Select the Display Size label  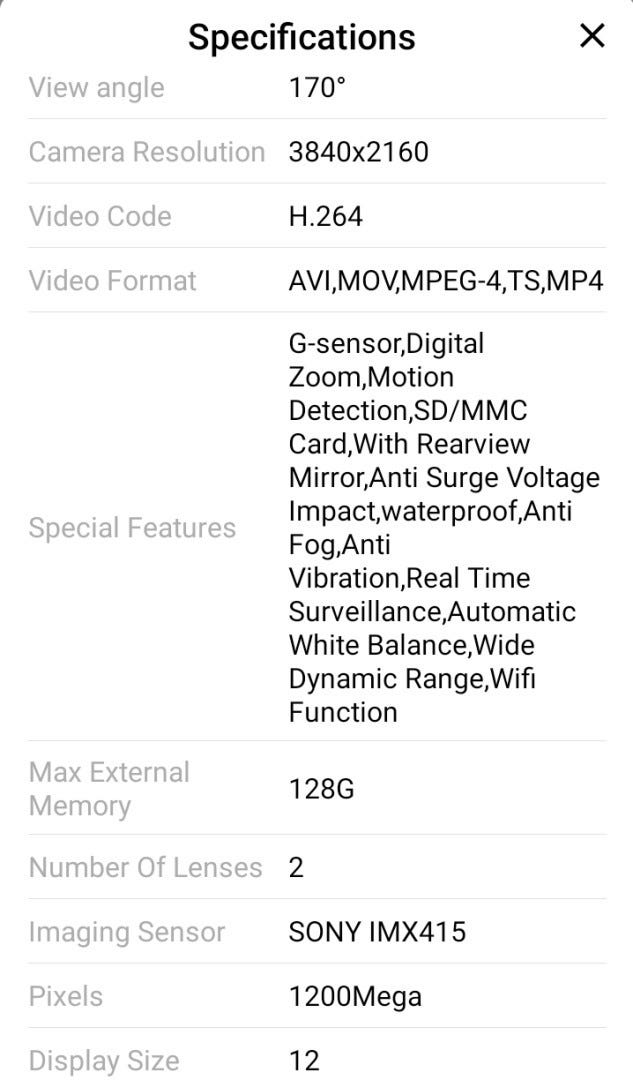[104, 1060]
